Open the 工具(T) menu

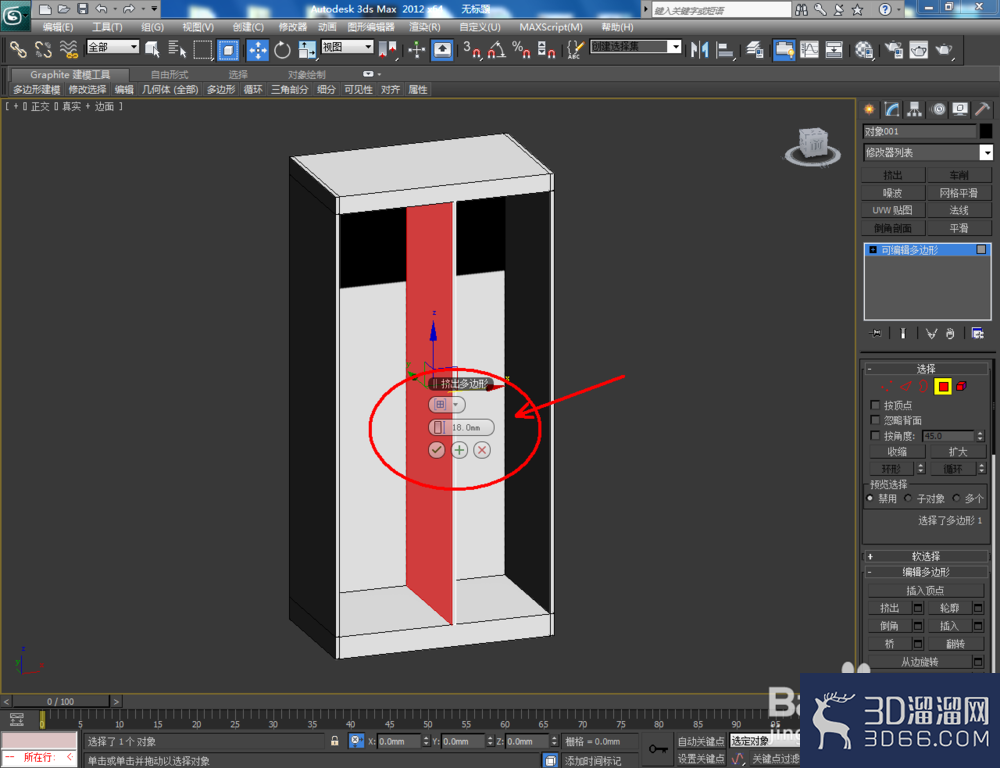click(107, 27)
